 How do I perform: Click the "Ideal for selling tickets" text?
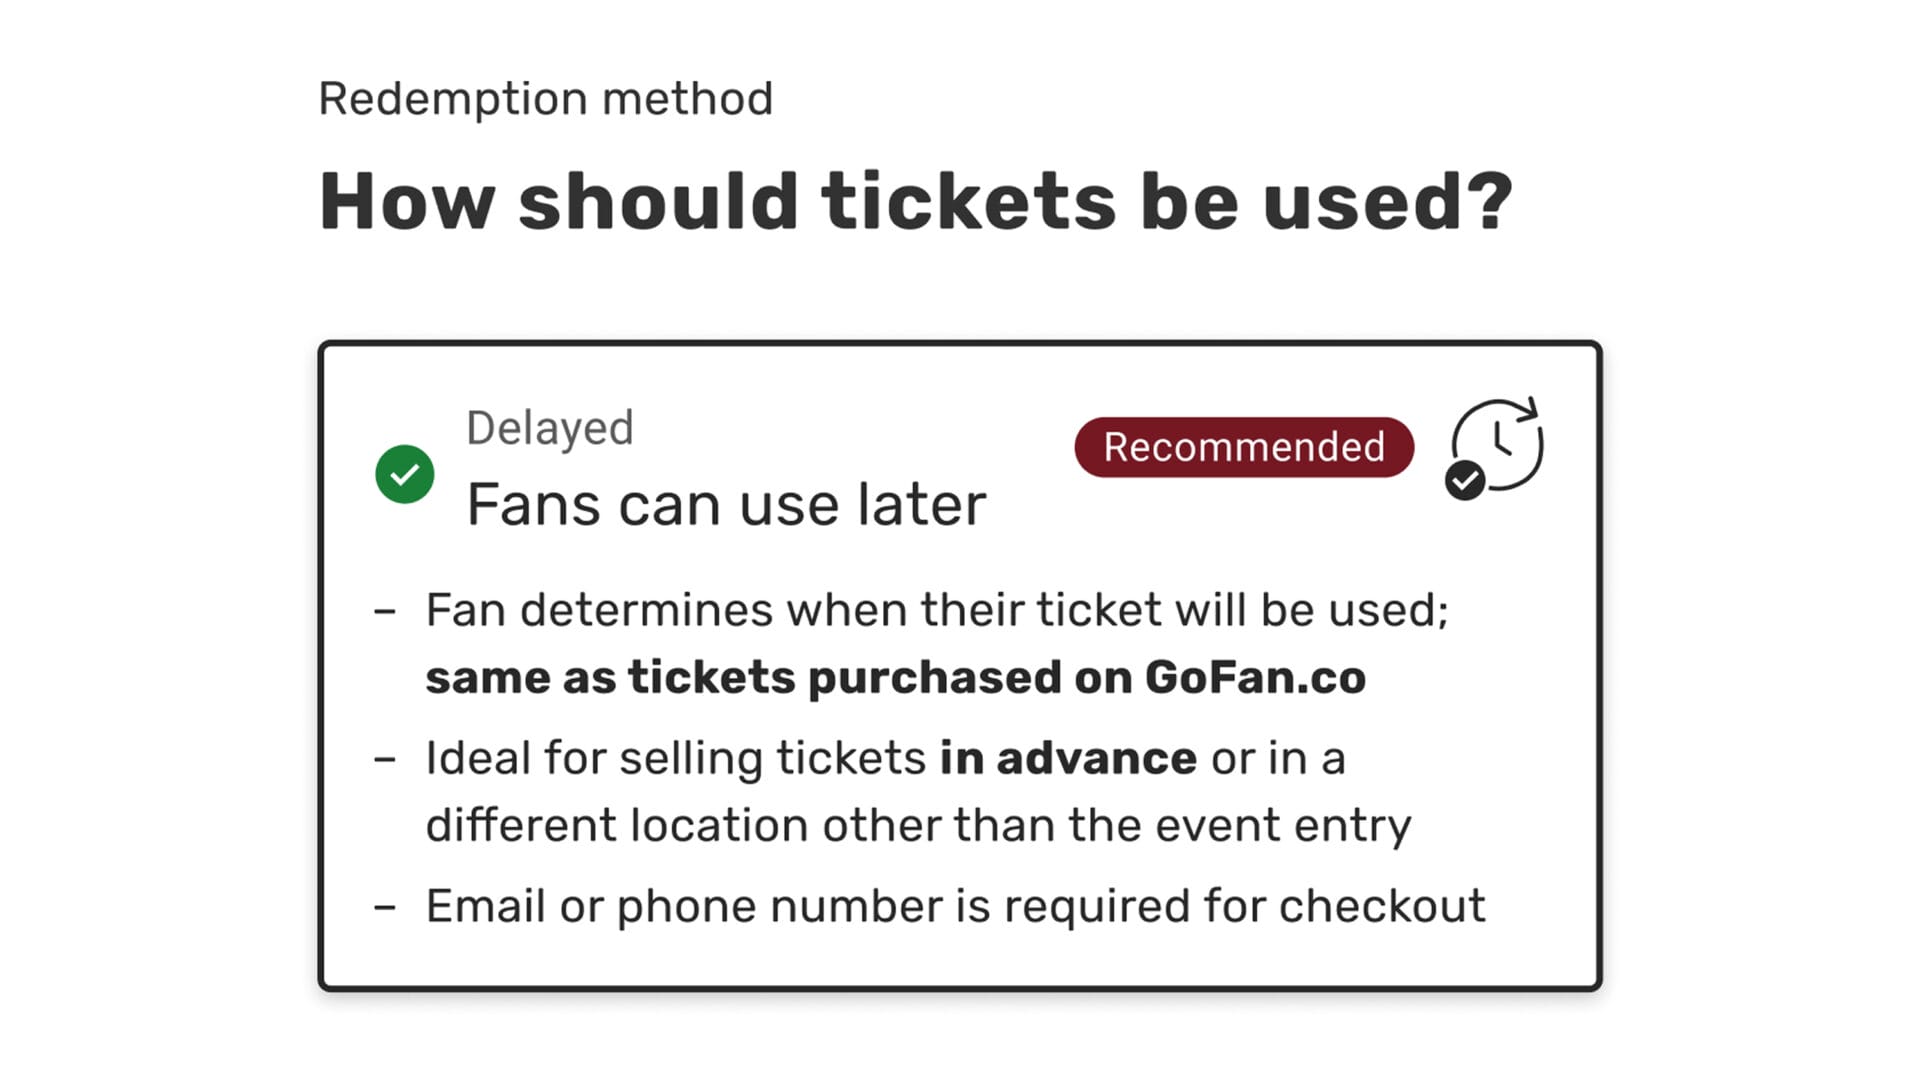click(x=676, y=758)
